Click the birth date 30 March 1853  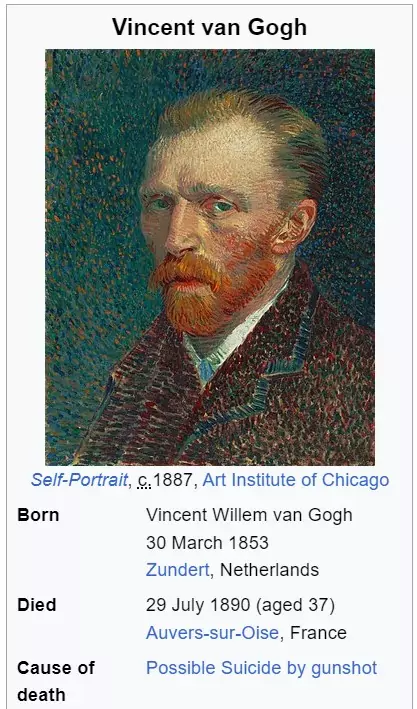(207, 542)
